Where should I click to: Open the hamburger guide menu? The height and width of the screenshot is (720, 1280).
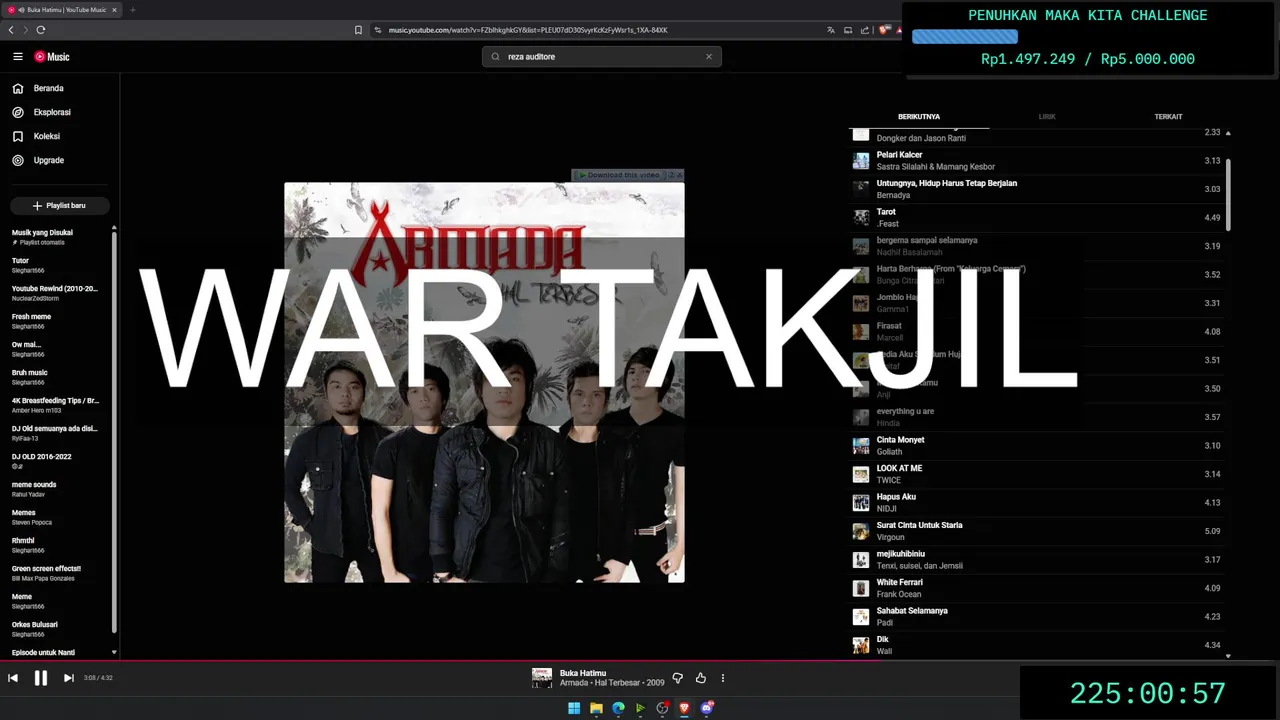coord(17,57)
